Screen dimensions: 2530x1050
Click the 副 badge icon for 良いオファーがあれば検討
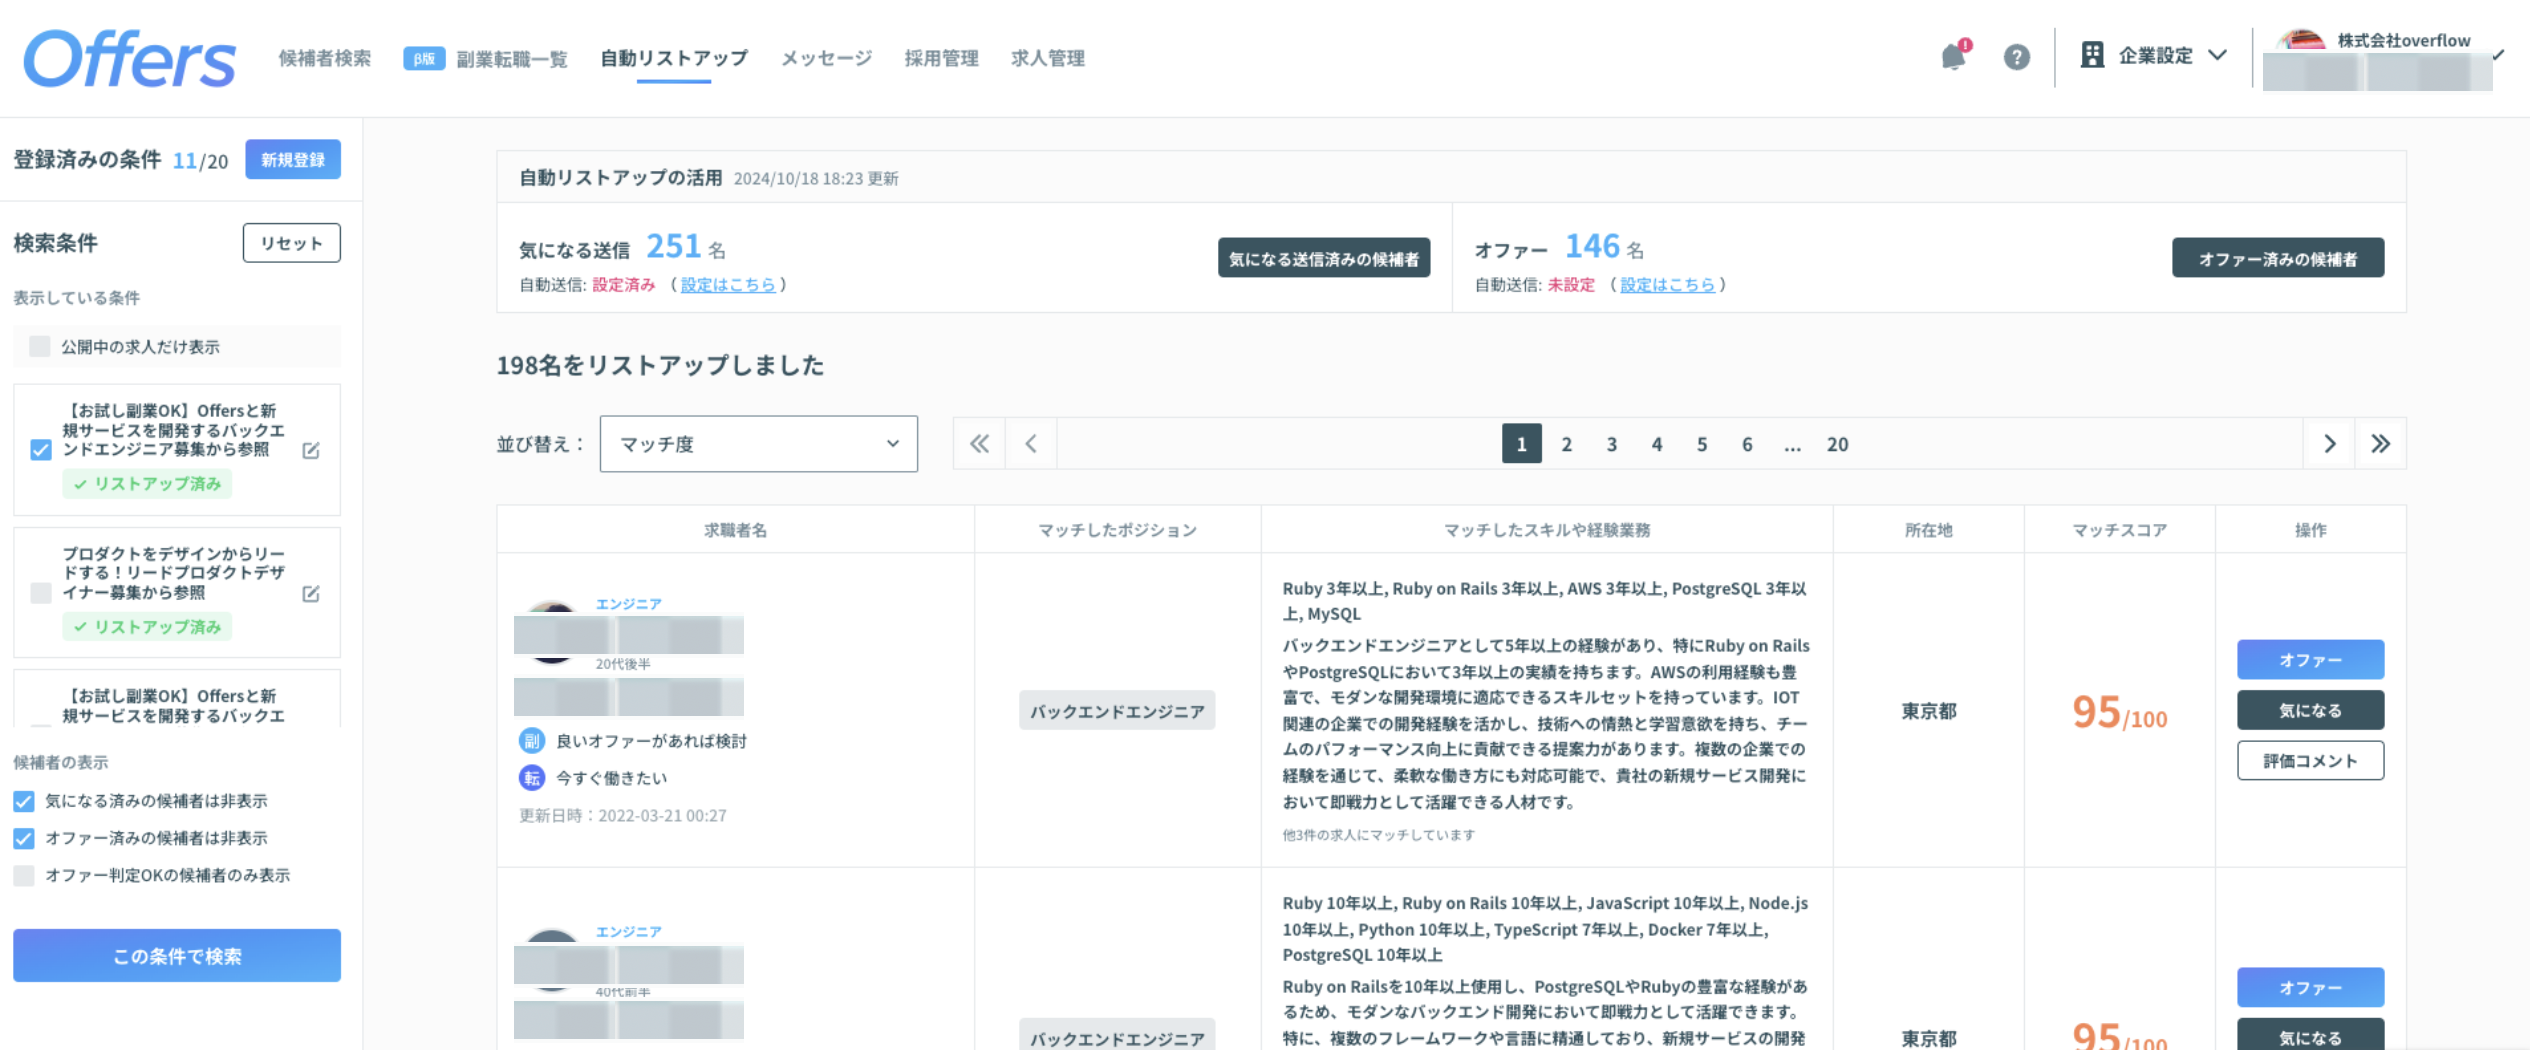531,741
